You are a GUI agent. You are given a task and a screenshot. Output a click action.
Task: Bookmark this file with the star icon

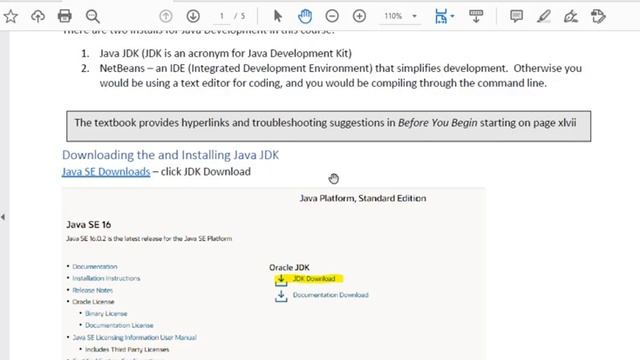click(11, 16)
